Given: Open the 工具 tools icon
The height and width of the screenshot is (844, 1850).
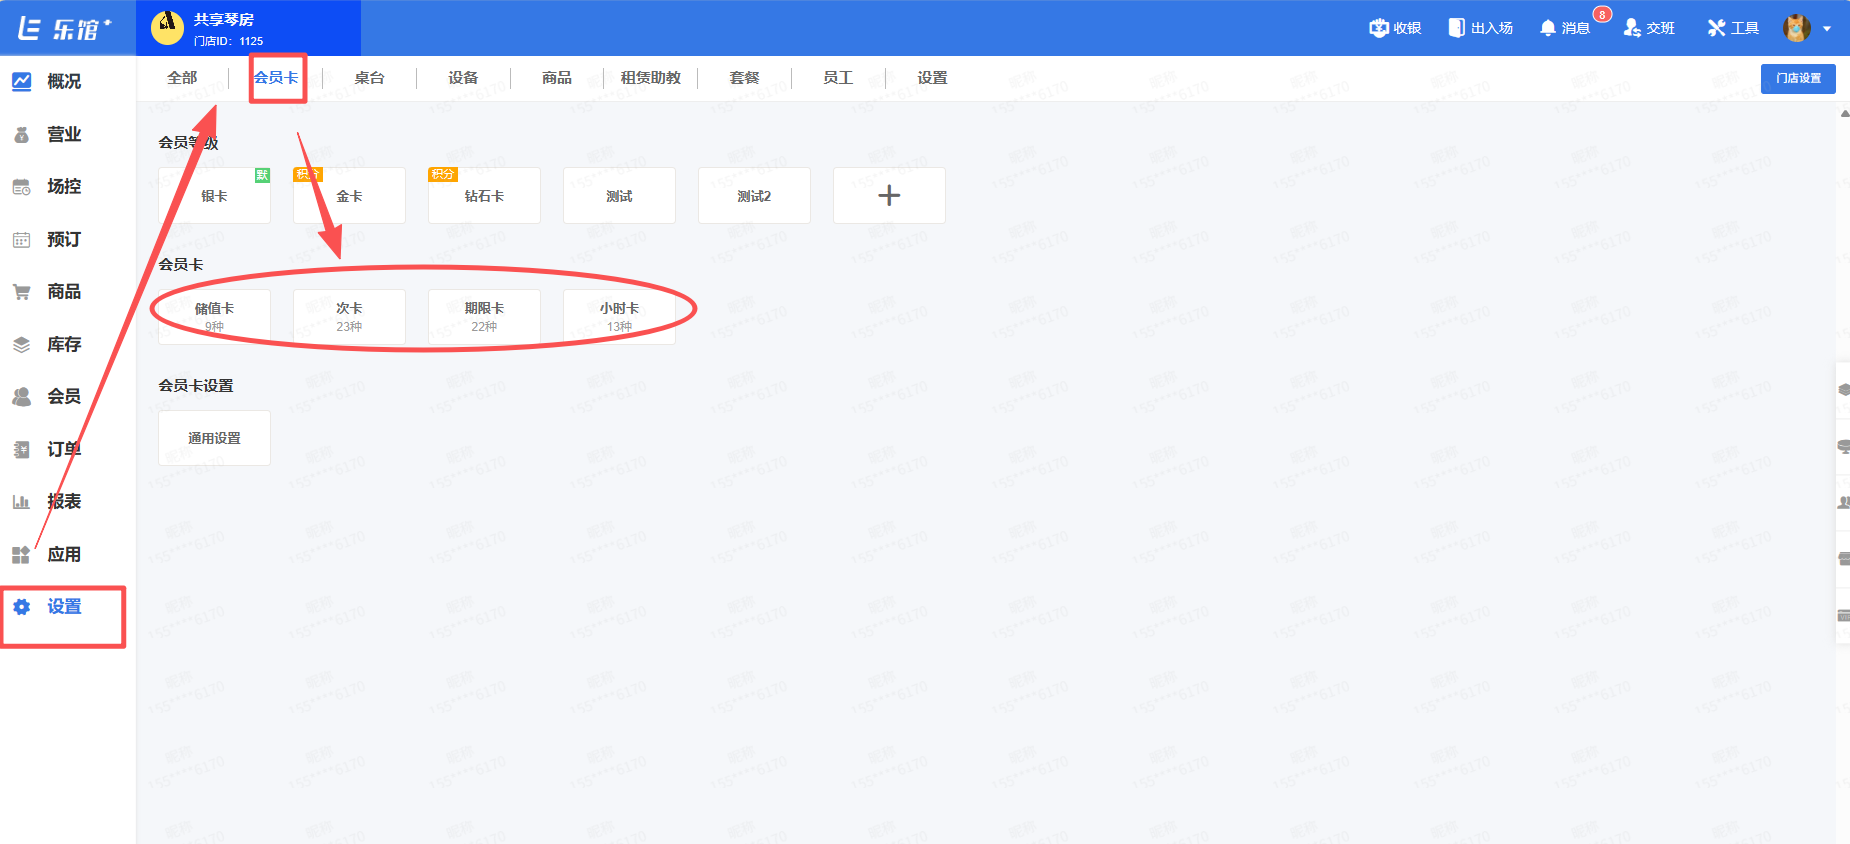Looking at the screenshot, I should [1717, 28].
